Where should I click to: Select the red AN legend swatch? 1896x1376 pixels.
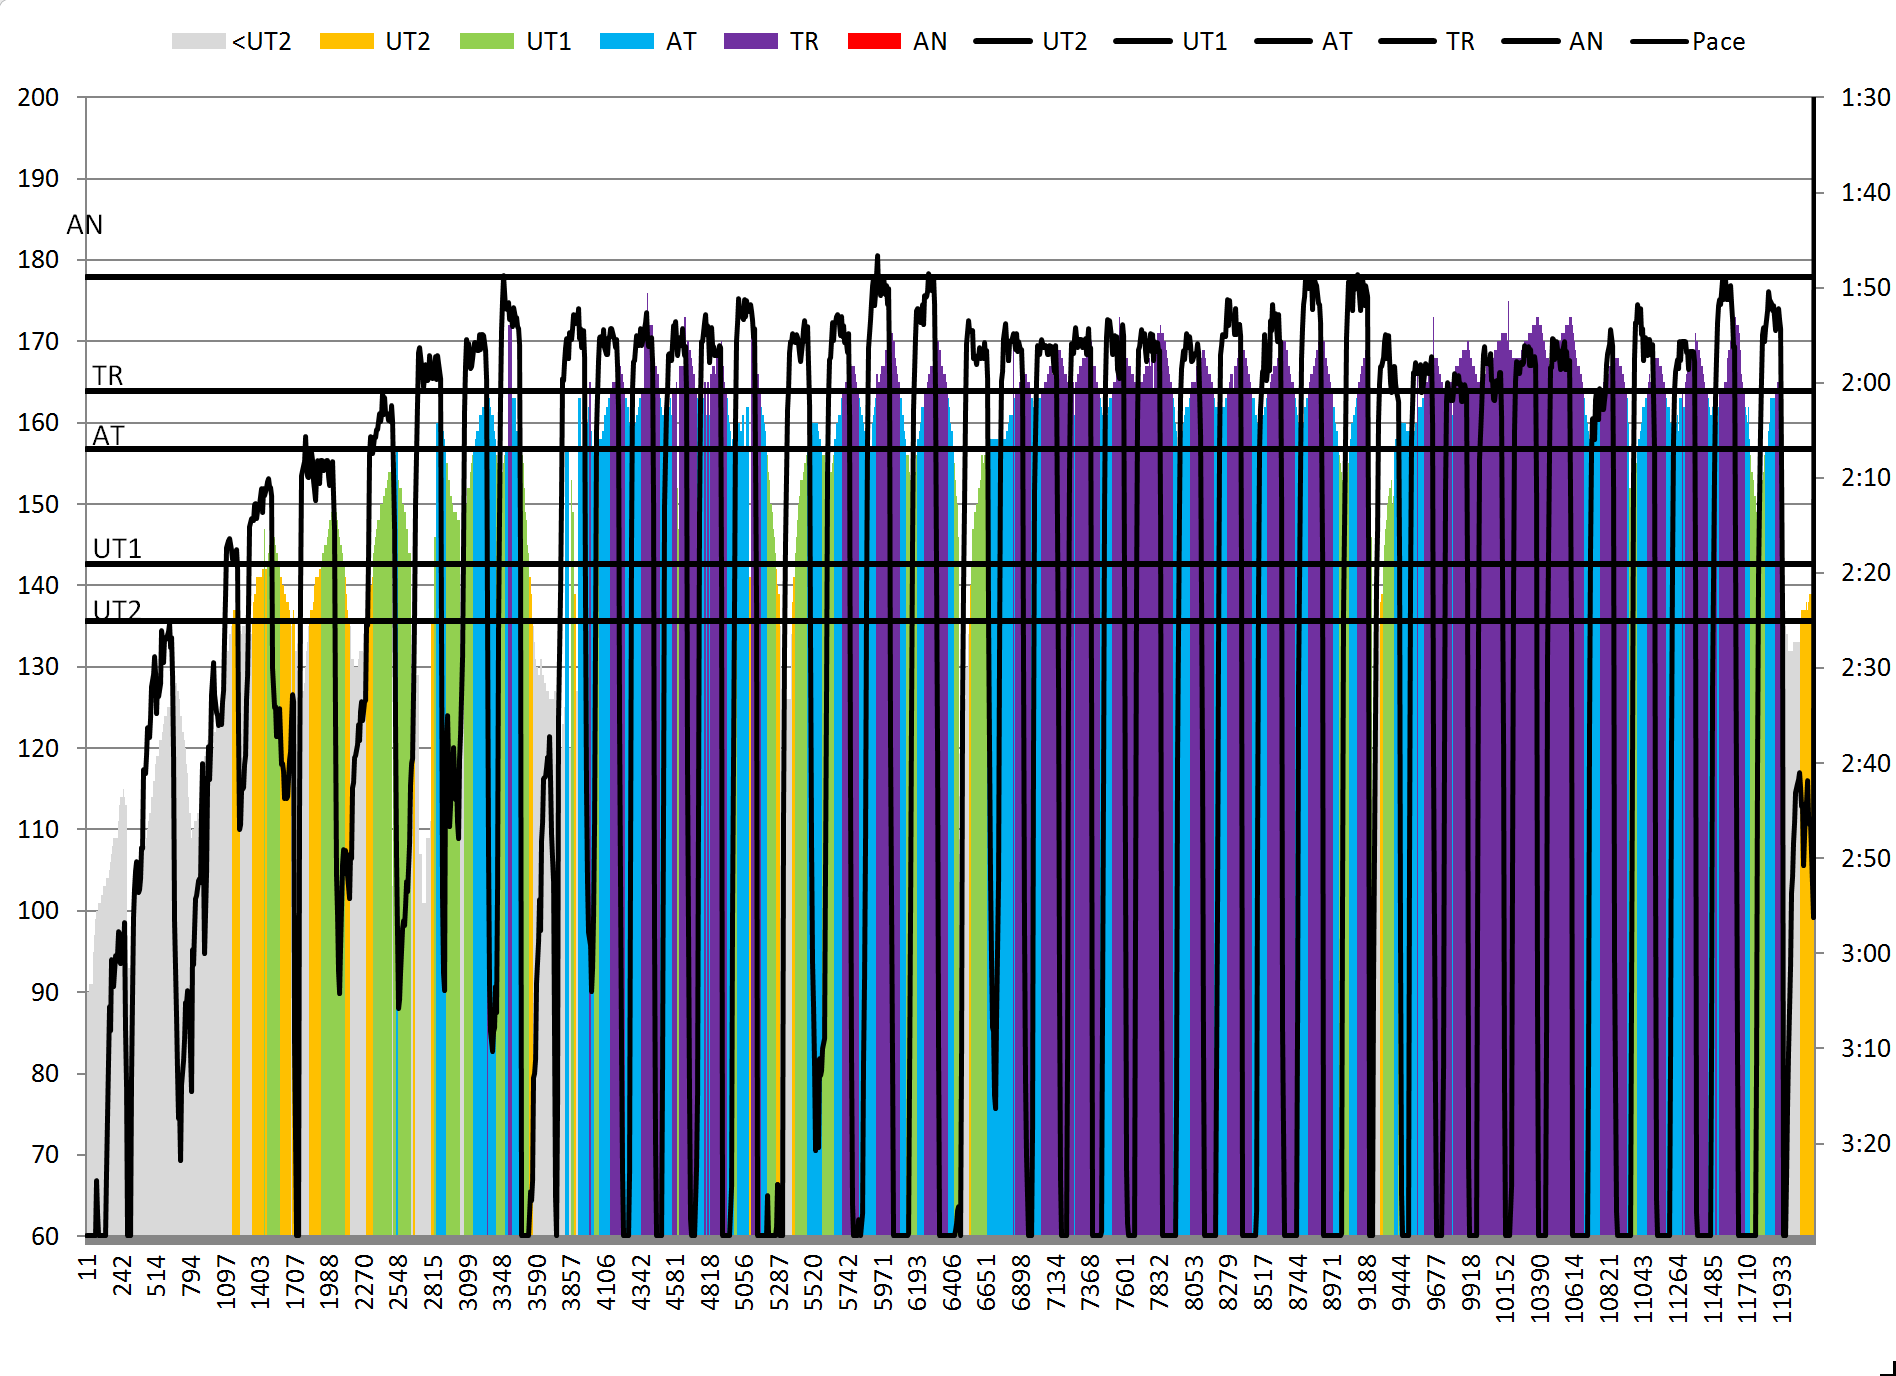874,41
